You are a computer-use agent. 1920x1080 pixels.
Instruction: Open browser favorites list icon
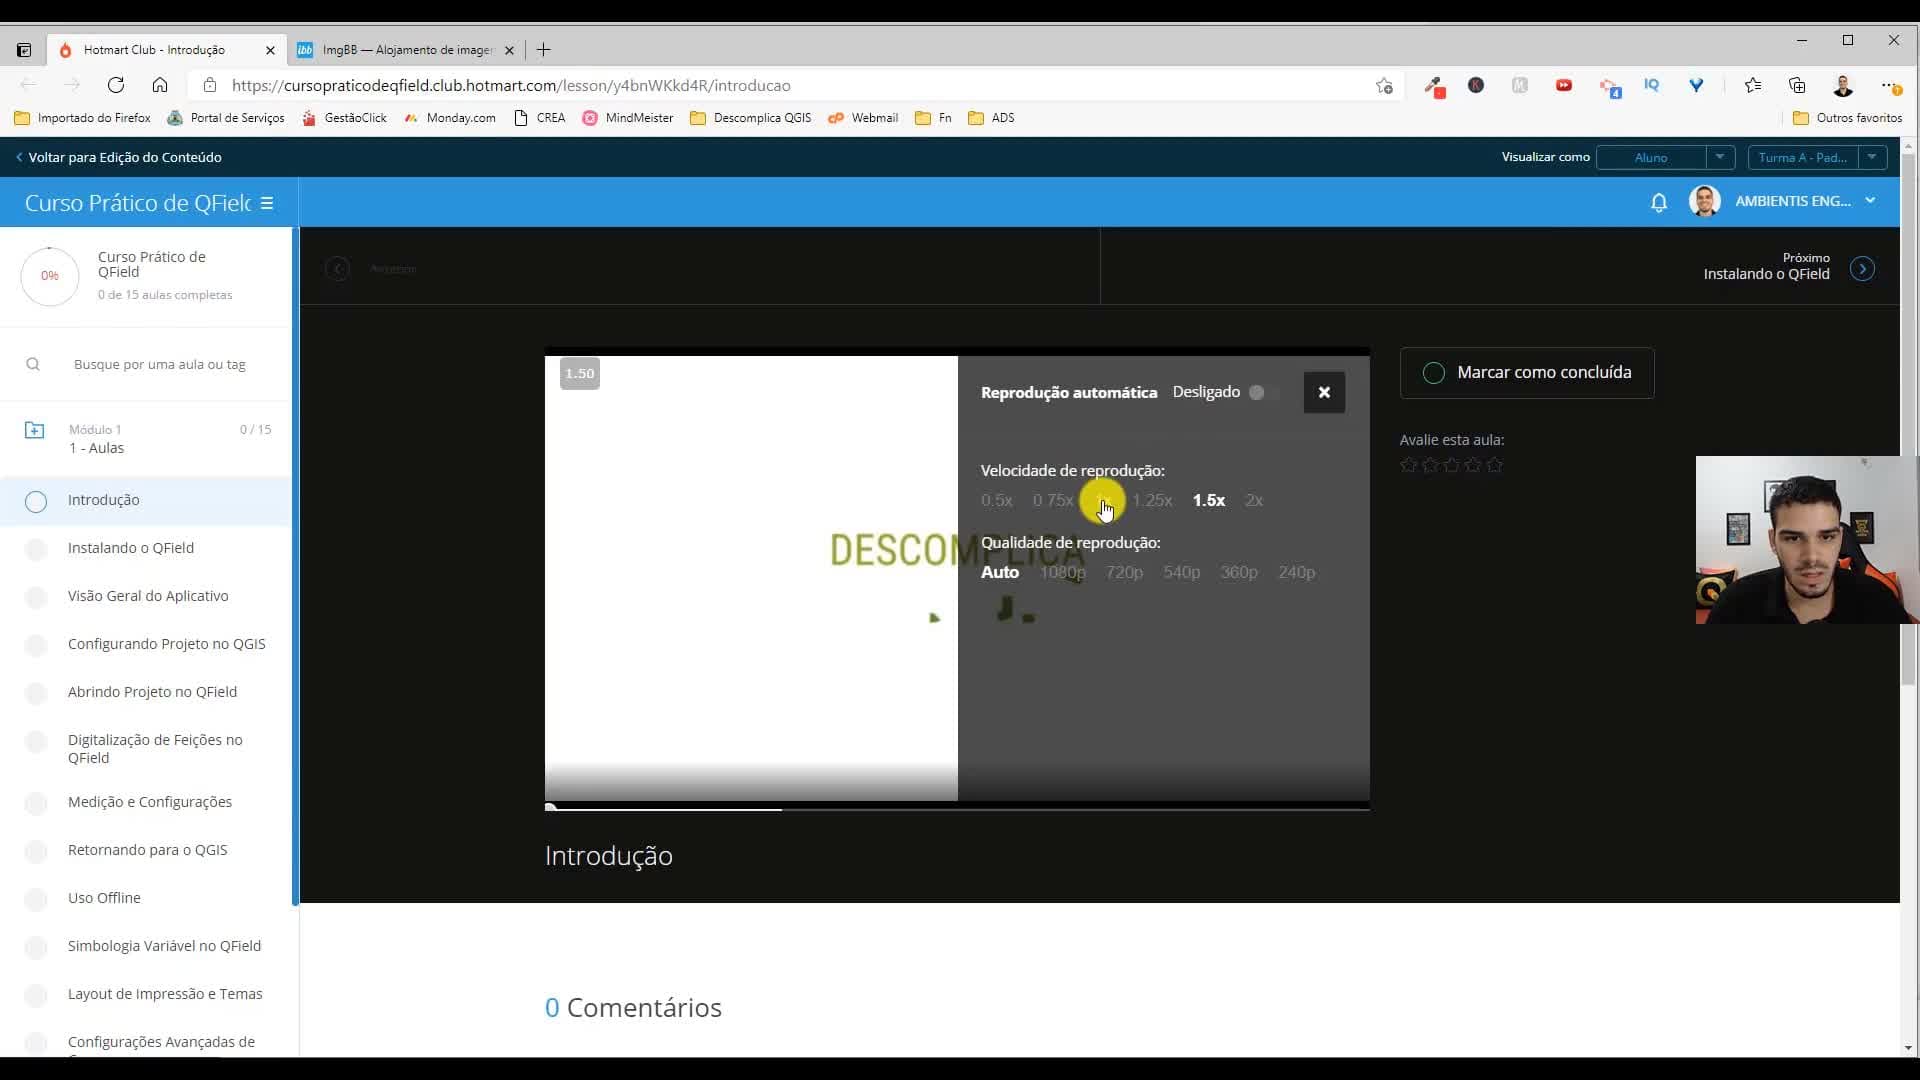(x=1753, y=86)
